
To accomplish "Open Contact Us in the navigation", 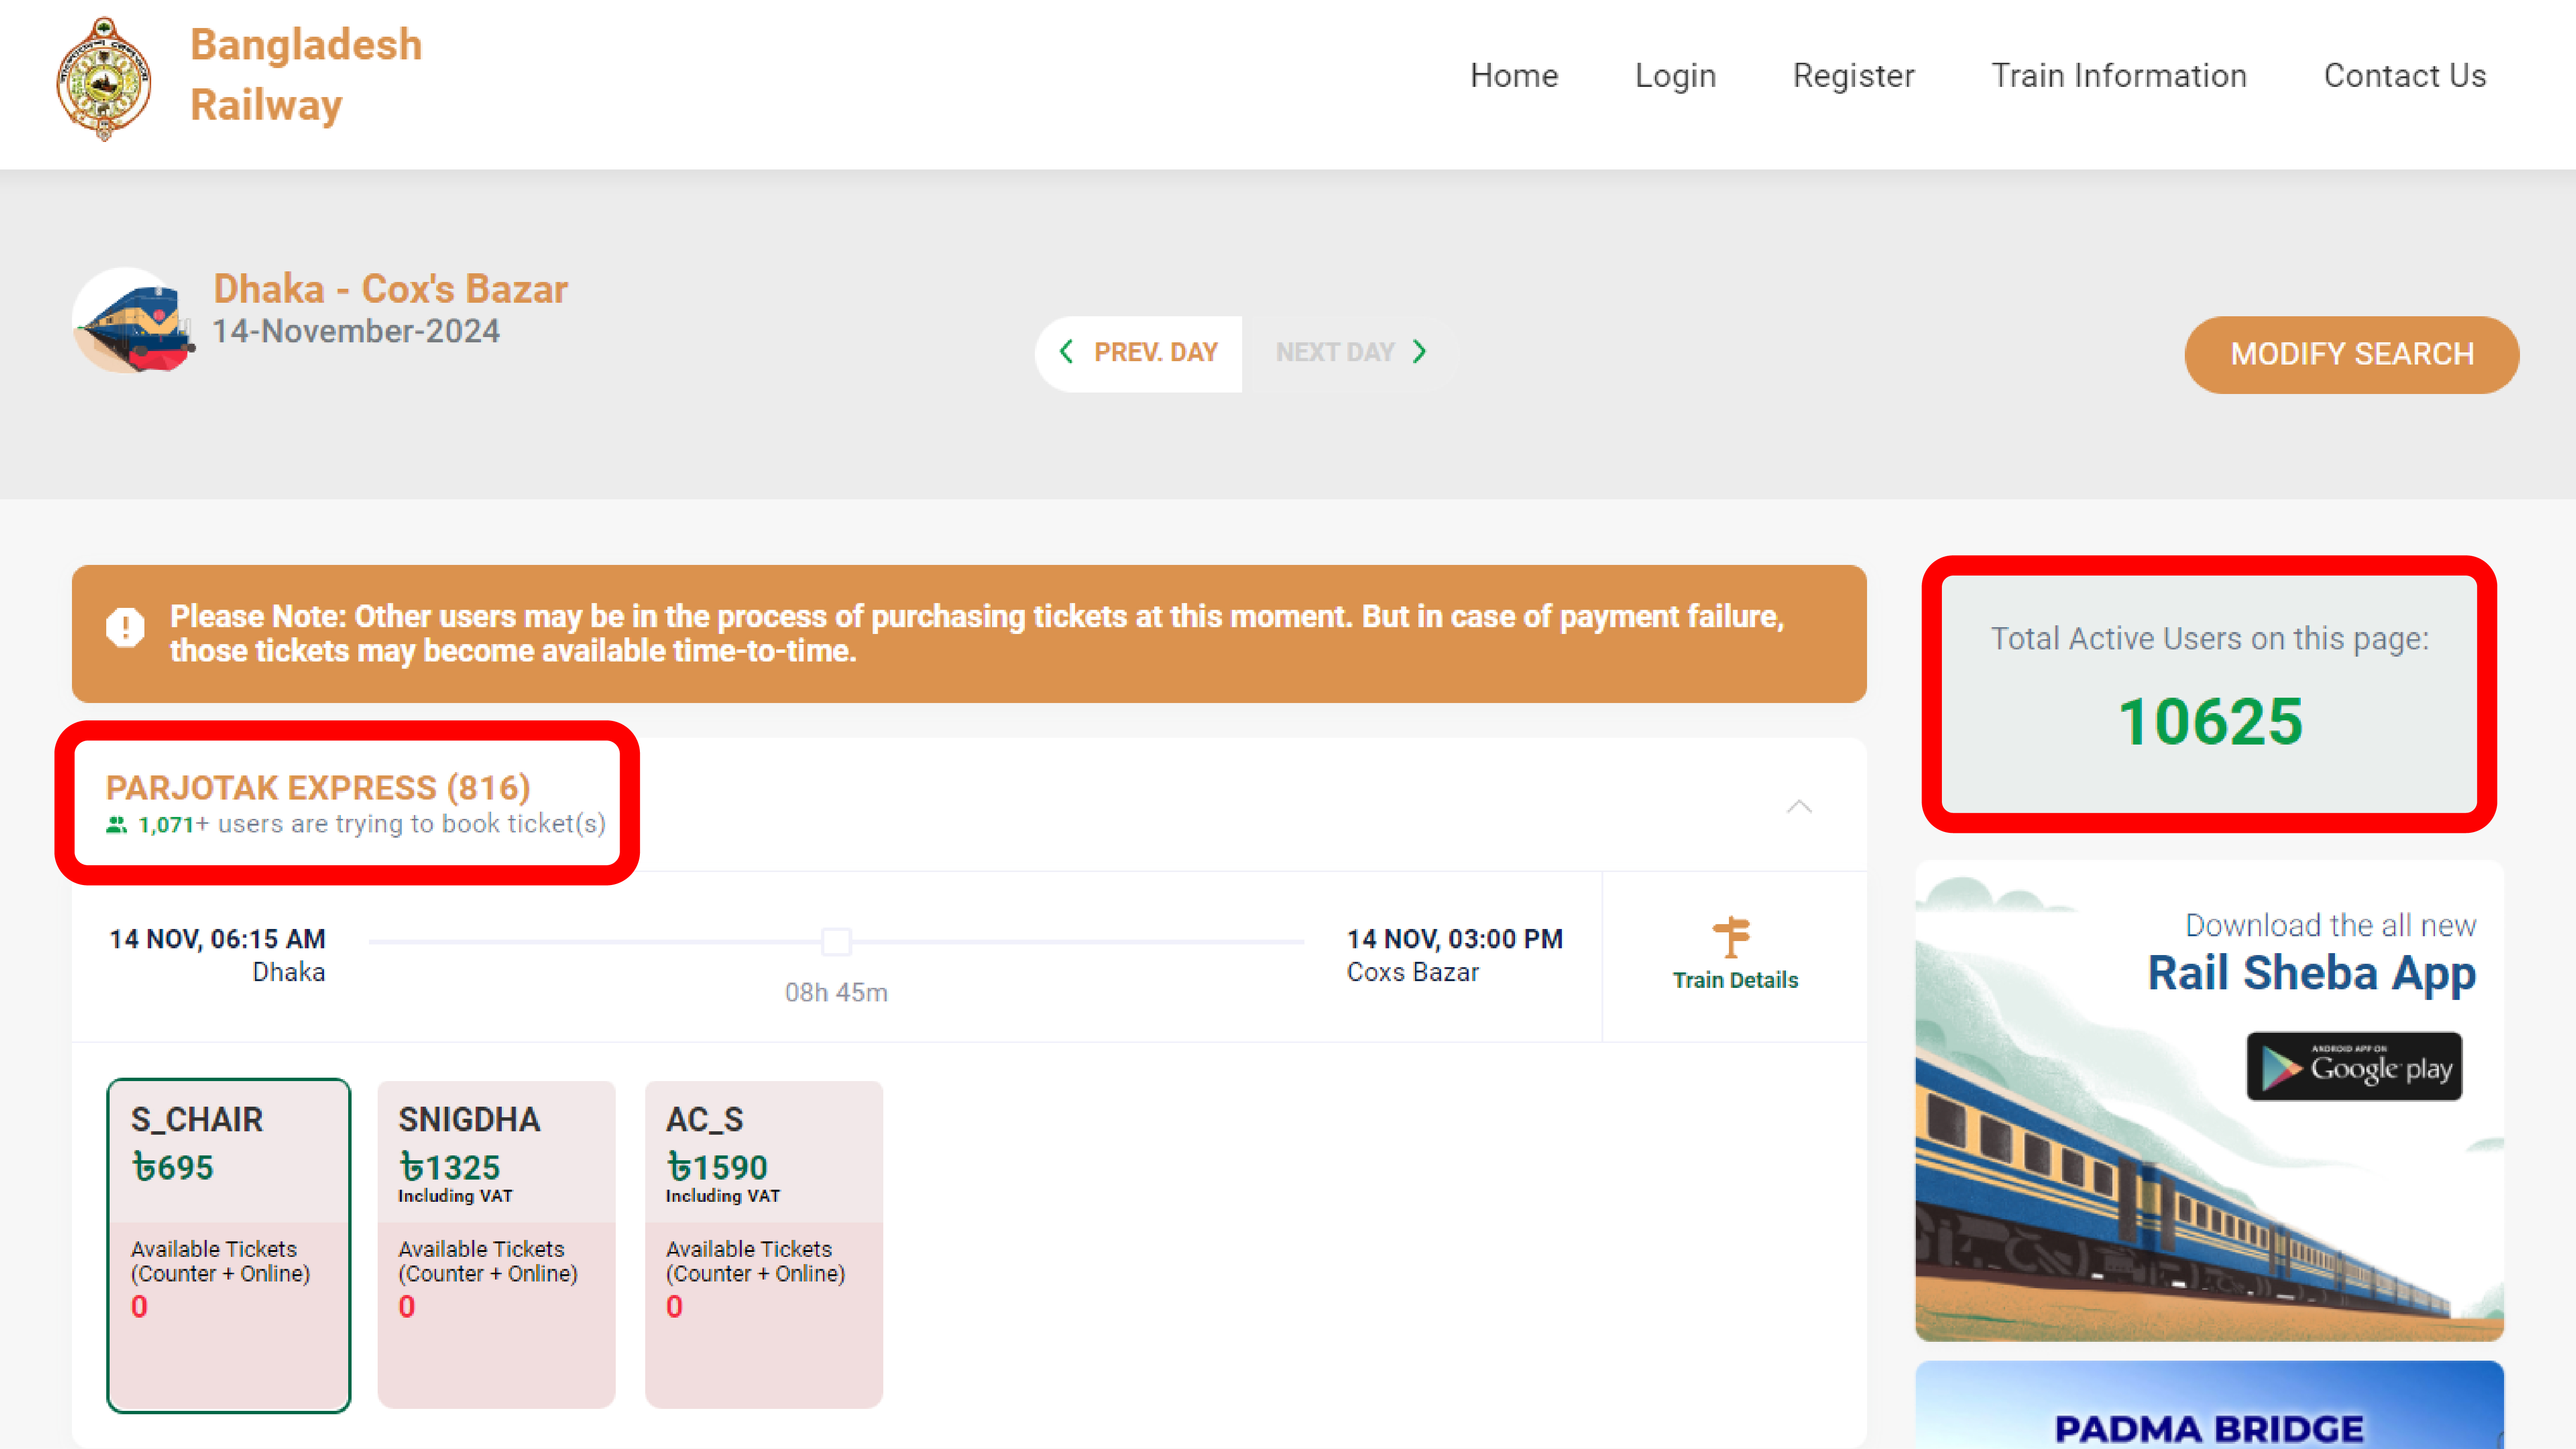I will [2405, 76].
